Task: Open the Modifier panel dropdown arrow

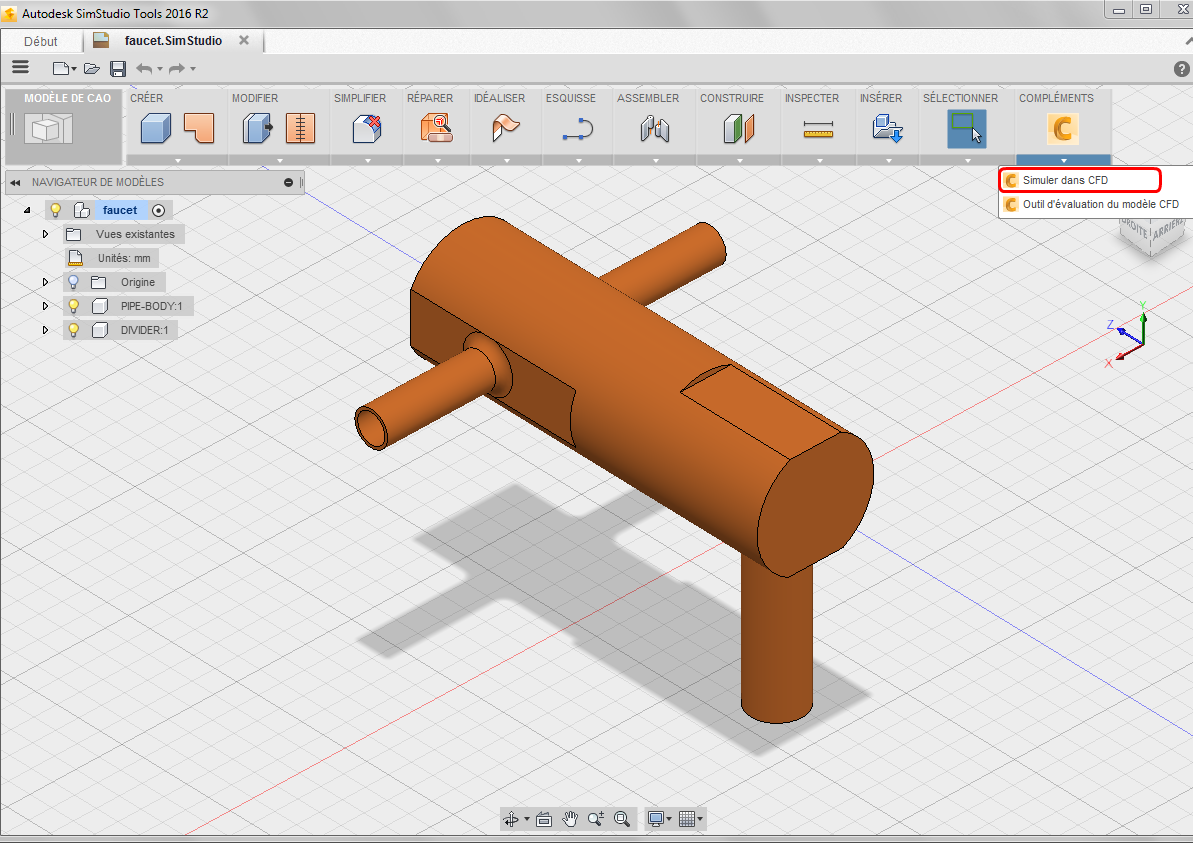Action: pos(279,161)
